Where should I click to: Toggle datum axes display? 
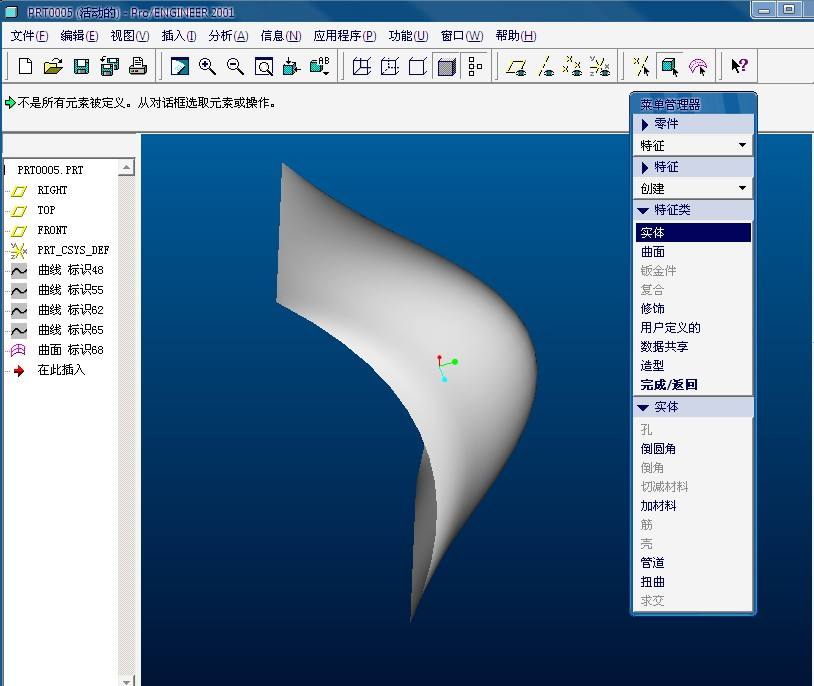click(x=545, y=67)
